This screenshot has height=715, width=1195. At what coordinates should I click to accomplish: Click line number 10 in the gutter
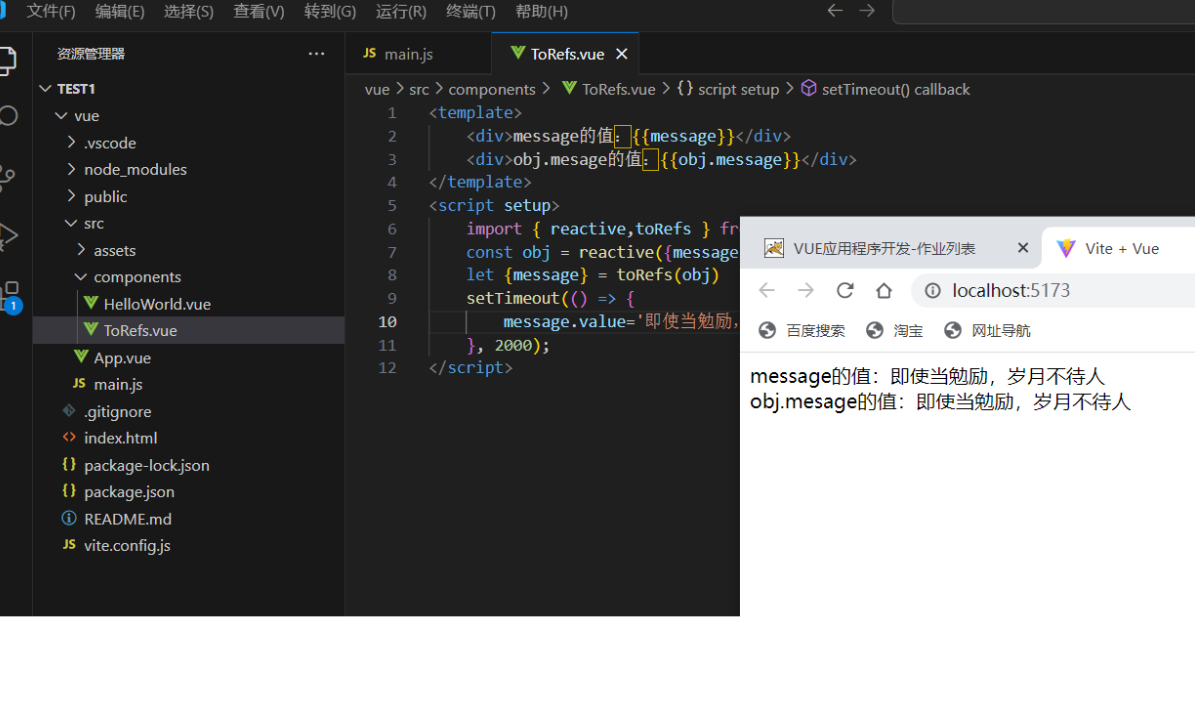coord(387,322)
